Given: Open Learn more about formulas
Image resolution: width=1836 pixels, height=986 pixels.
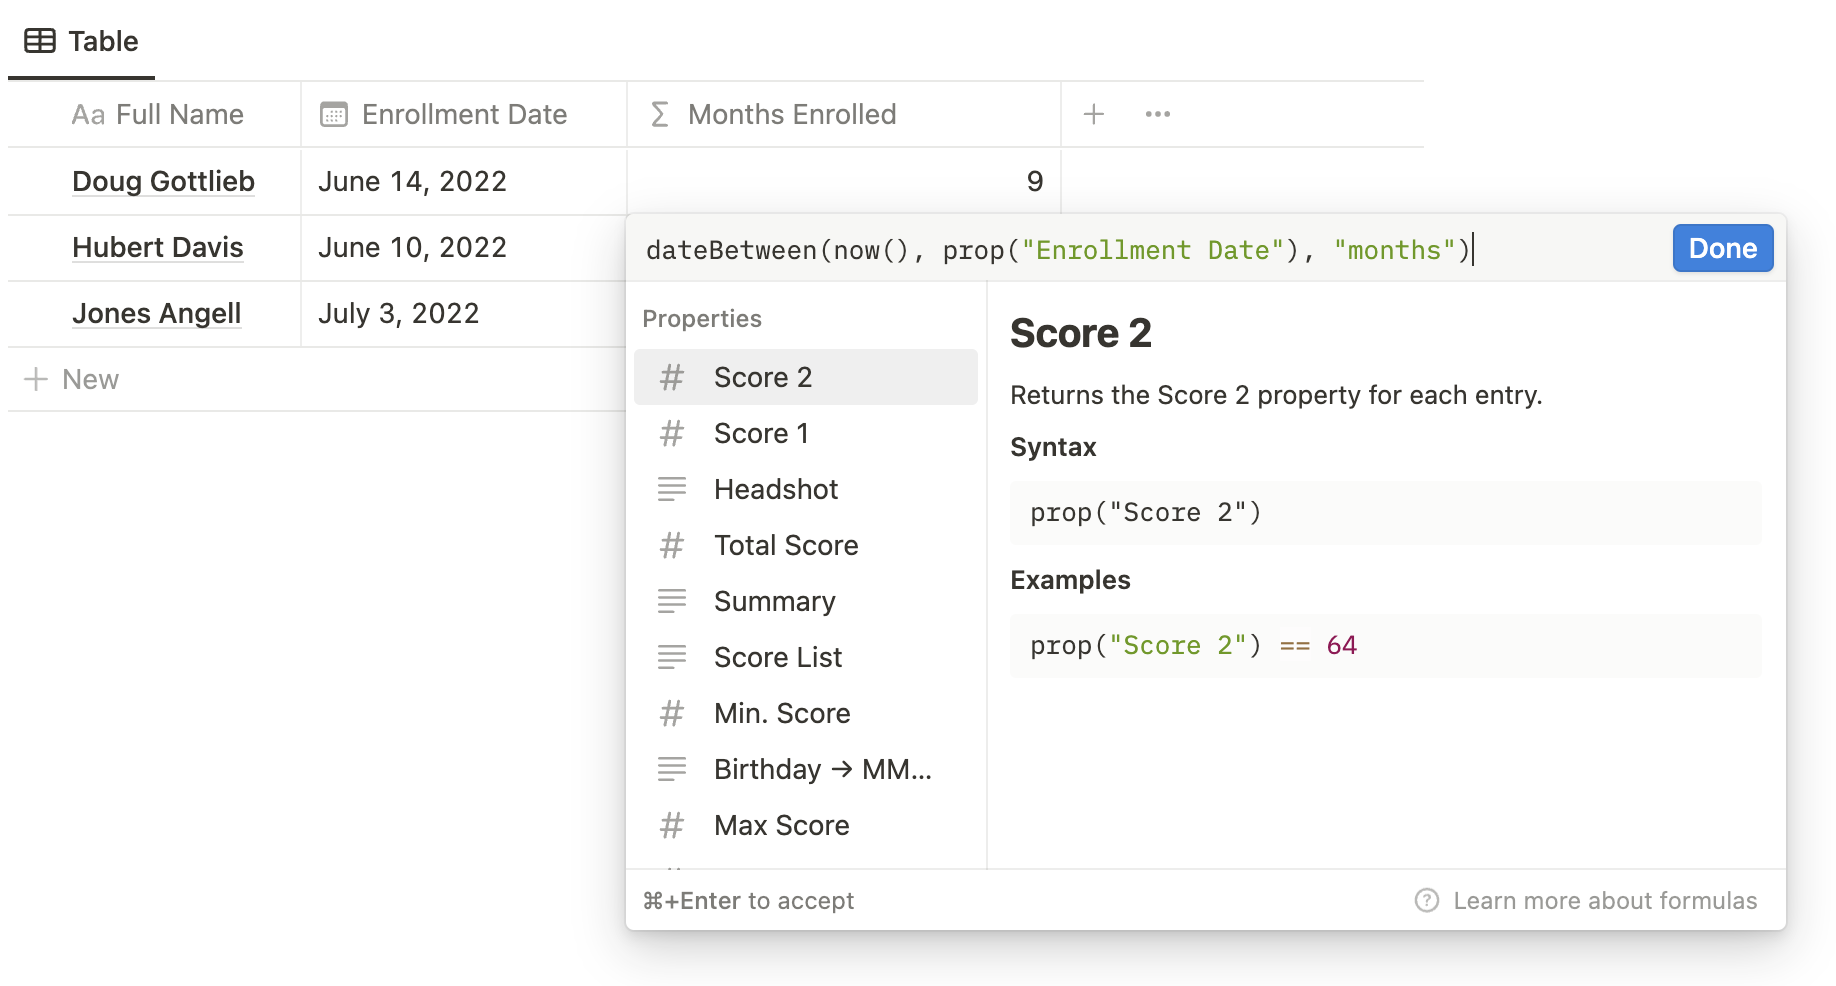Looking at the screenshot, I should pos(1606,900).
